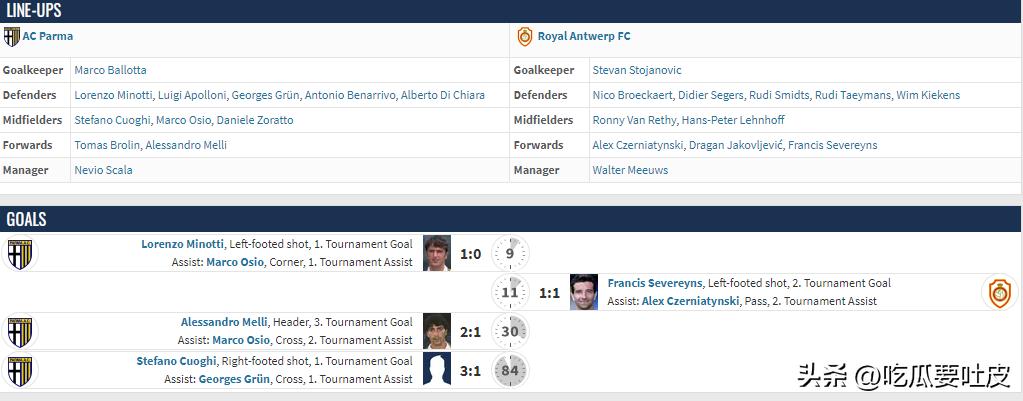Image resolution: width=1023 pixels, height=401 pixels.
Task: Click the minute 11 clock icon
Action: click(x=510, y=292)
